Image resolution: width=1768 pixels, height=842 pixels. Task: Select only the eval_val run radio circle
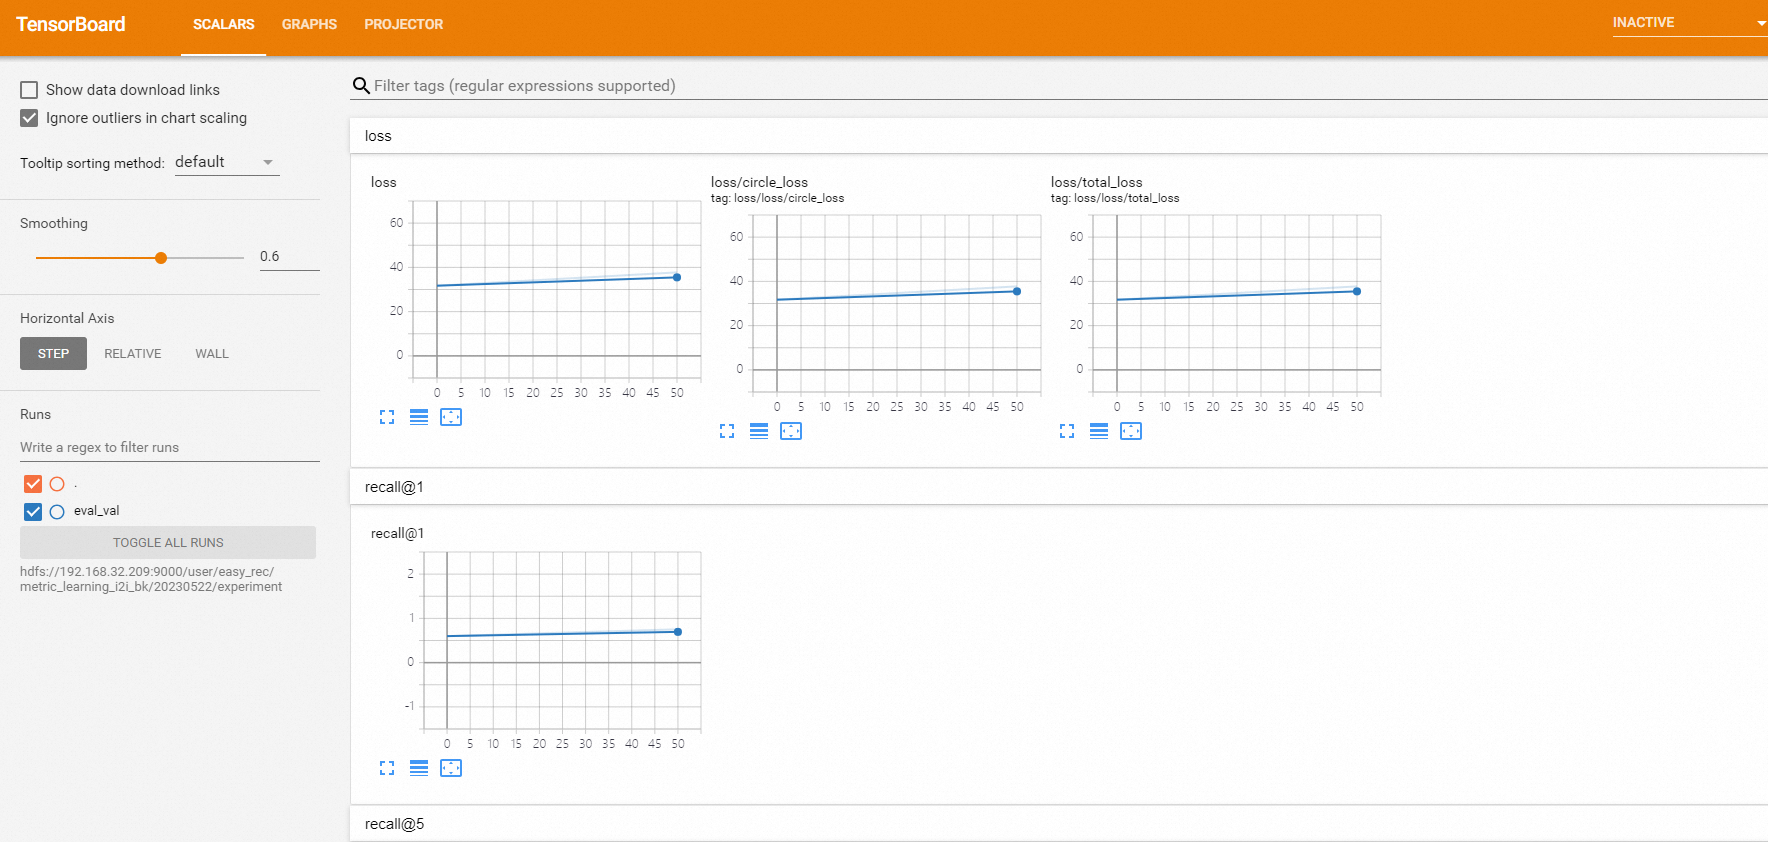tap(57, 512)
